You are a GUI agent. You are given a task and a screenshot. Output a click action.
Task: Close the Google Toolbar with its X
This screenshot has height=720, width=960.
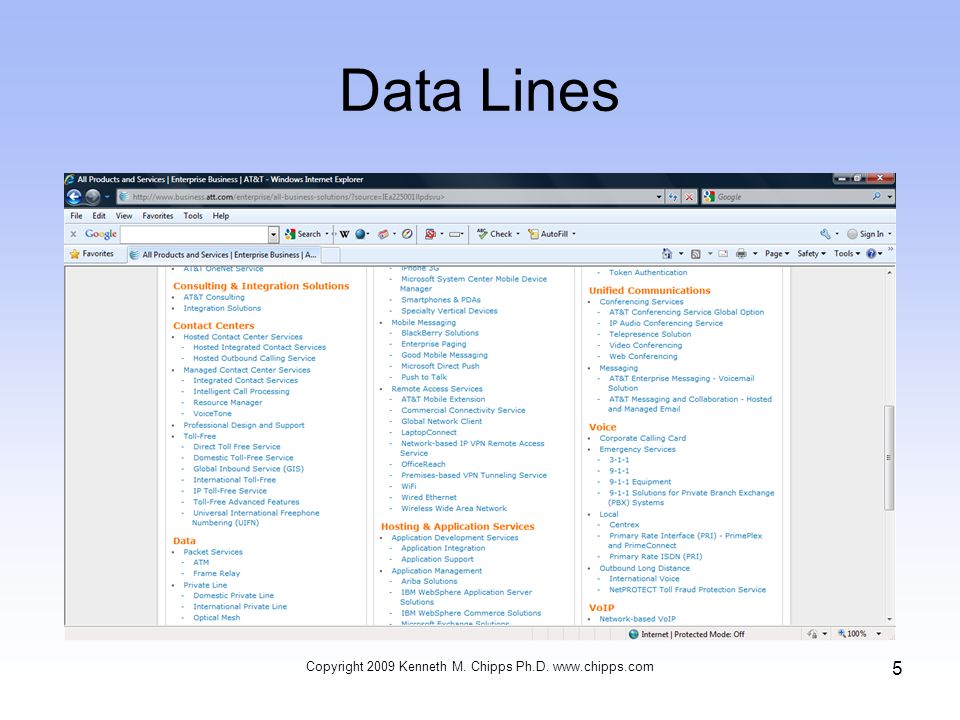point(73,234)
